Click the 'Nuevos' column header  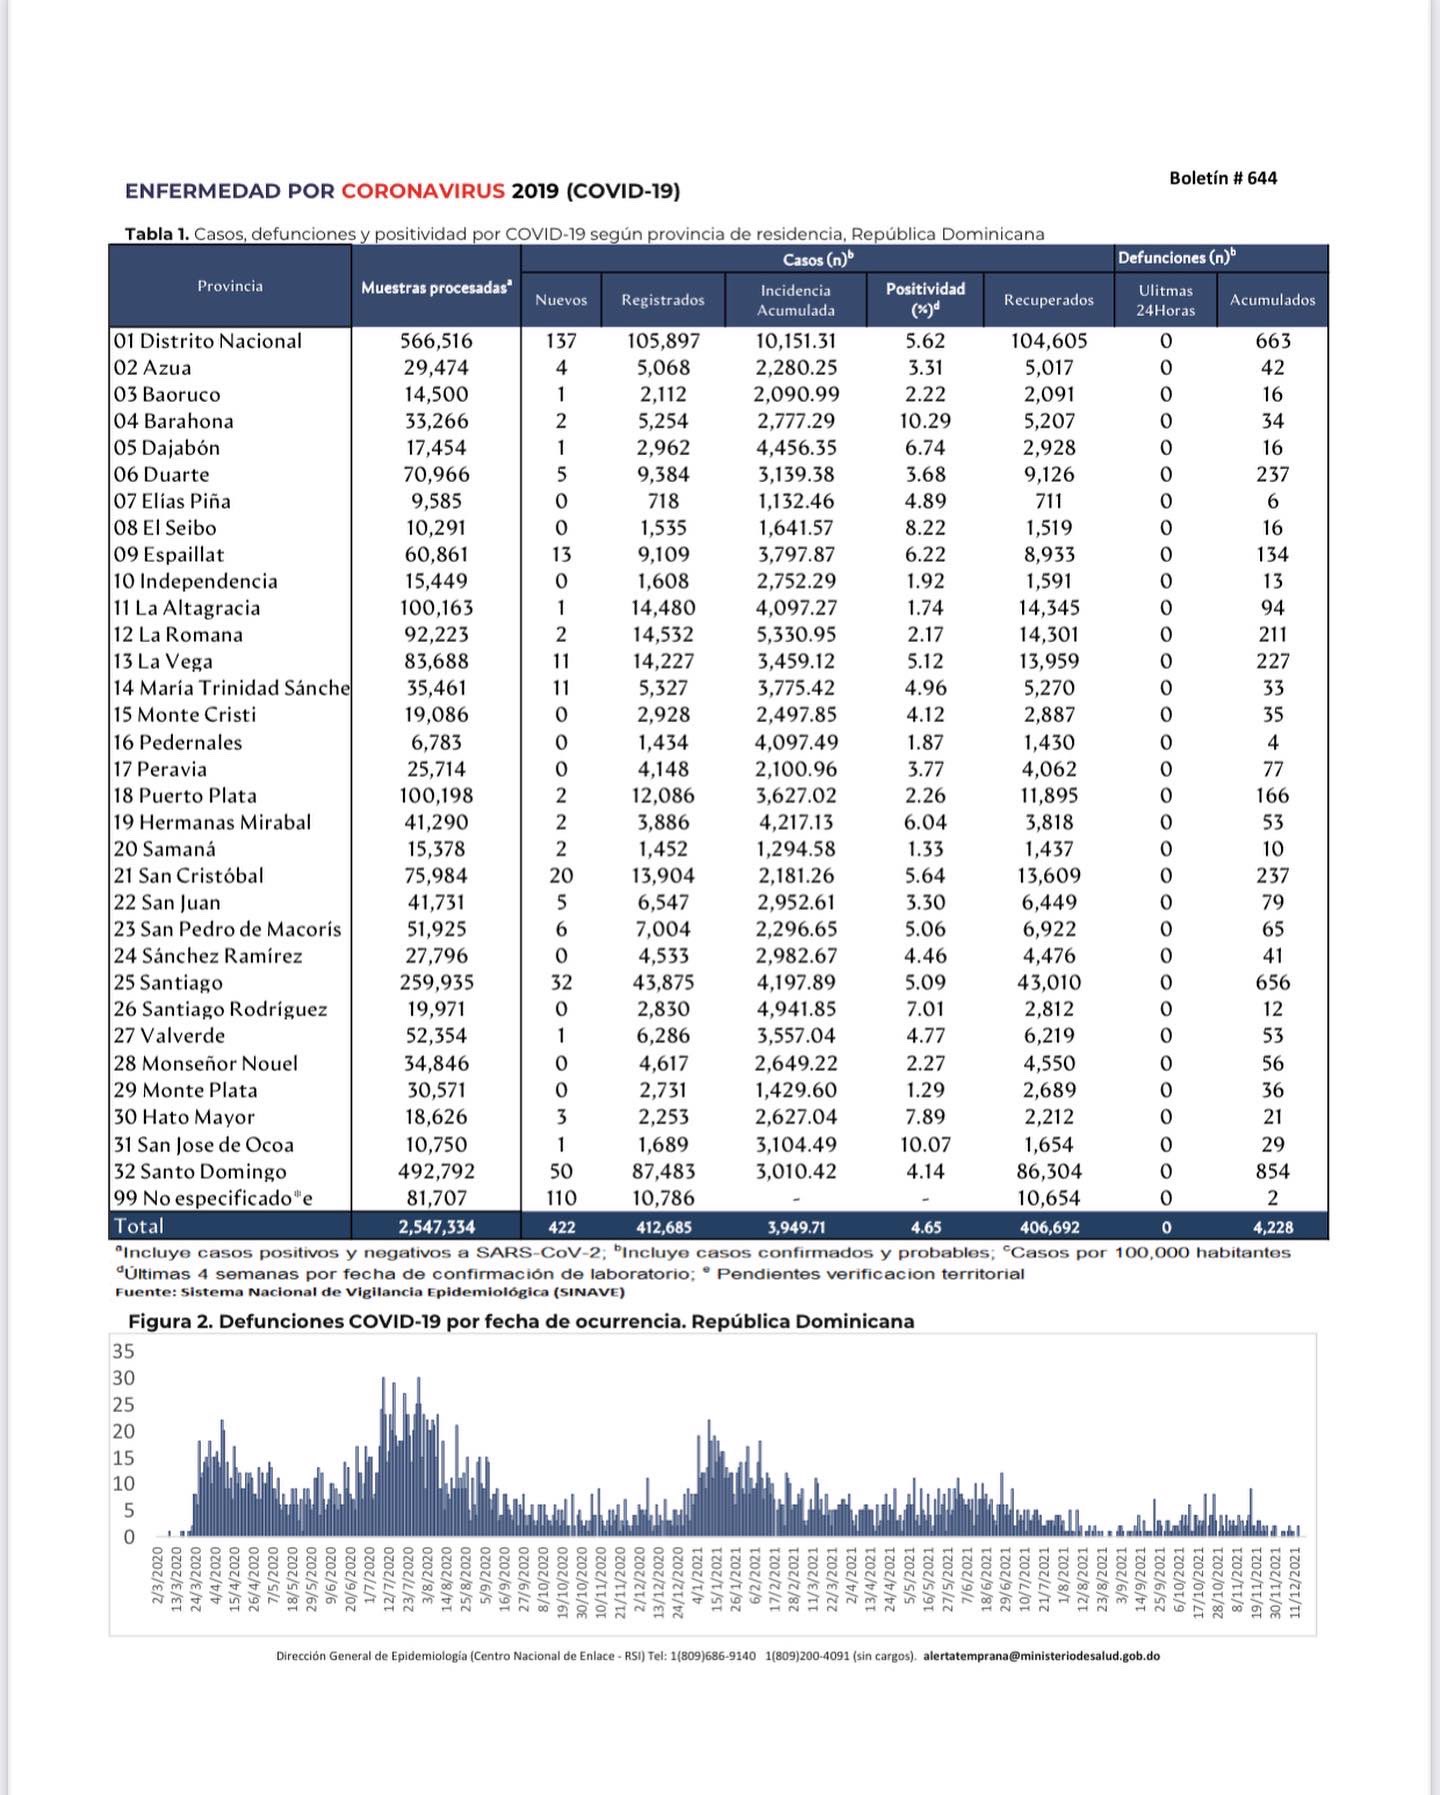(561, 300)
